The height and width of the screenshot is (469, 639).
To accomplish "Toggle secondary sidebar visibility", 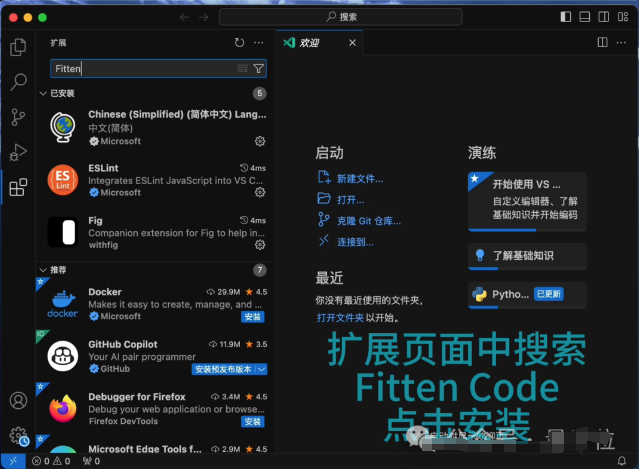I will point(604,17).
